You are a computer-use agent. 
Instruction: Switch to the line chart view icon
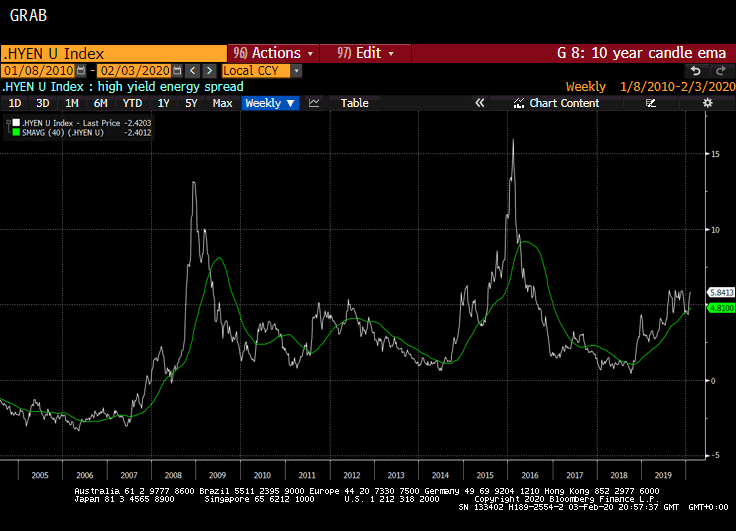click(x=314, y=103)
